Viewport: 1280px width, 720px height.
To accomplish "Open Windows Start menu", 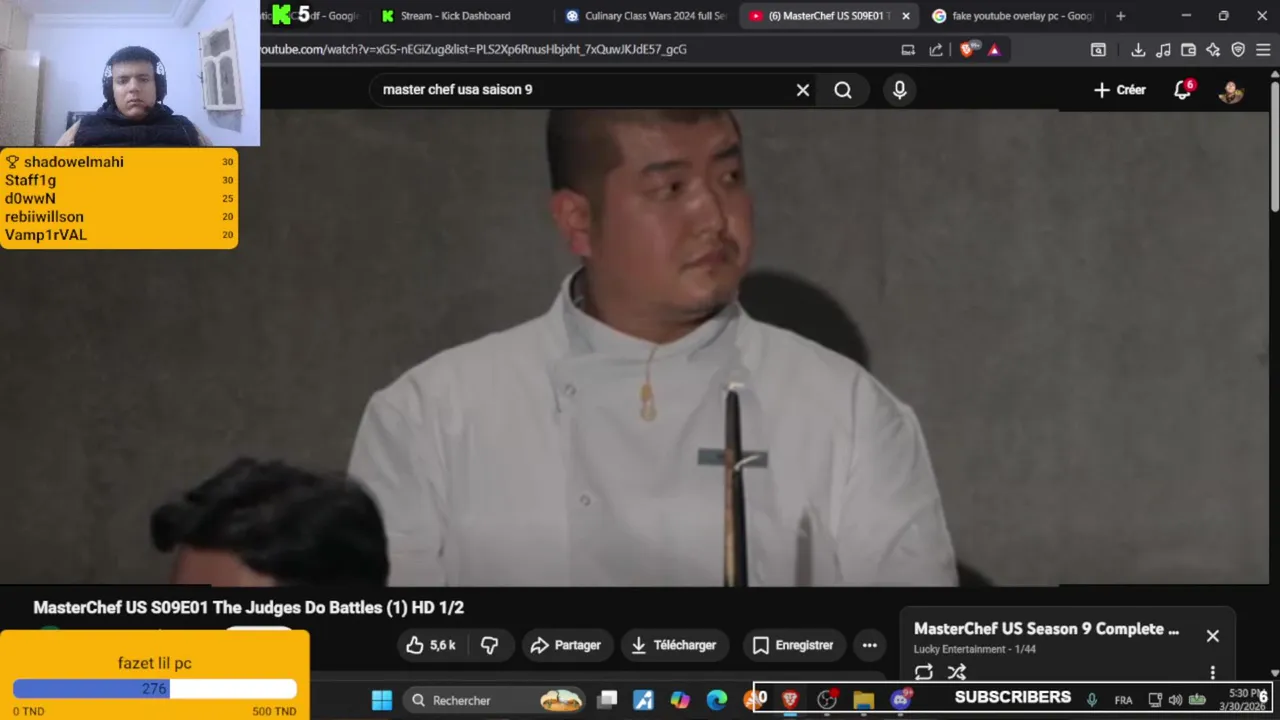I will tap(382, 700).
